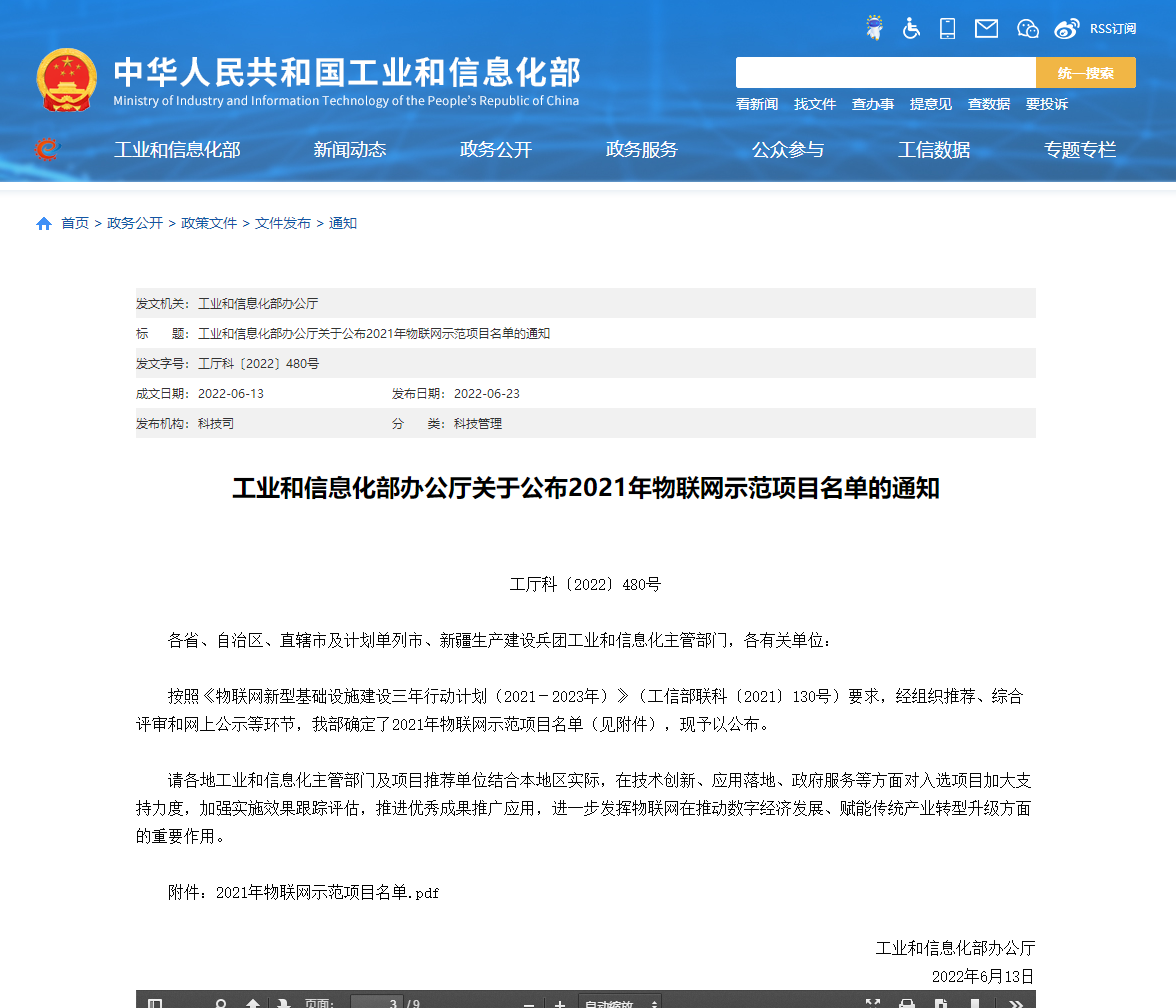This screenshot has width=1176, height=1008.
Task: Open the 政务服务 menu item
Action: 642,150
